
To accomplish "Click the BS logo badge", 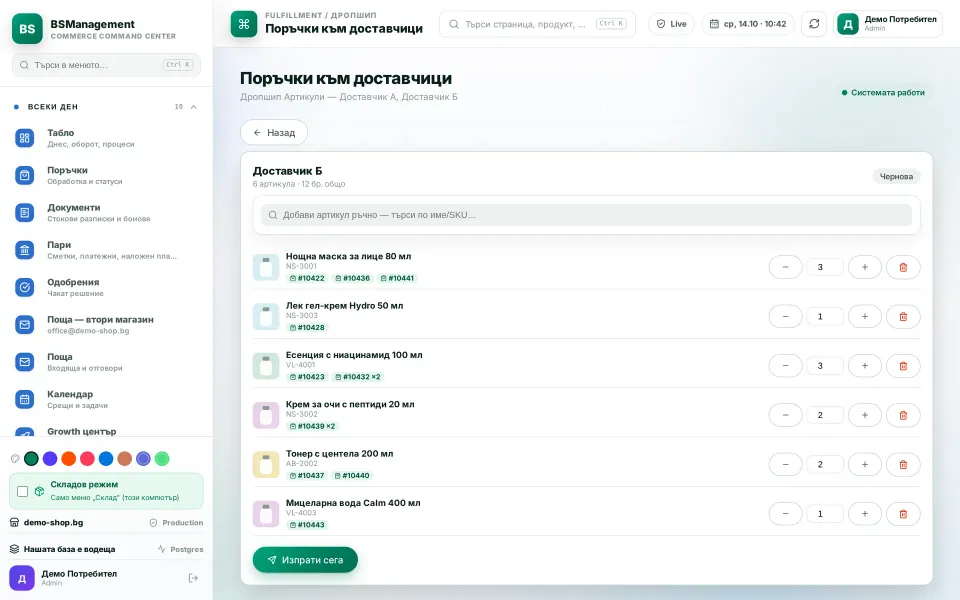I will click(x=27, y=29).
